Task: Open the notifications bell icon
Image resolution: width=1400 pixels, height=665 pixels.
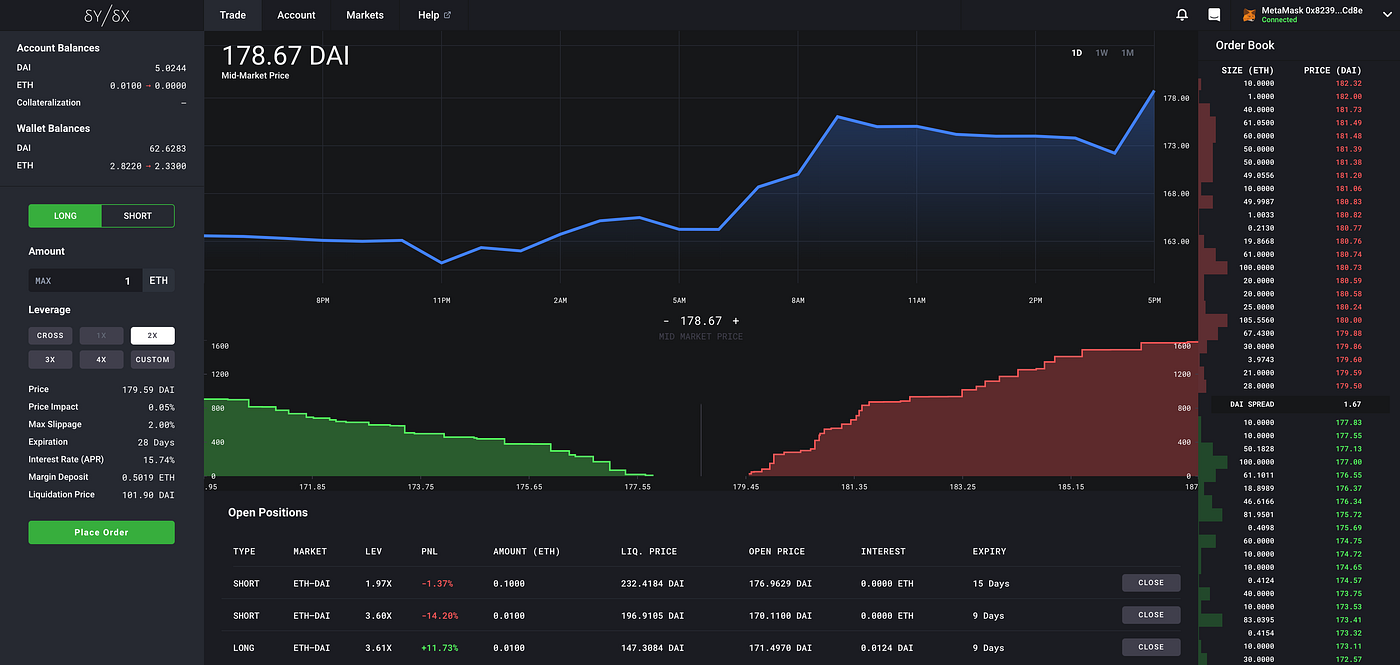Action: [1182, 15]
